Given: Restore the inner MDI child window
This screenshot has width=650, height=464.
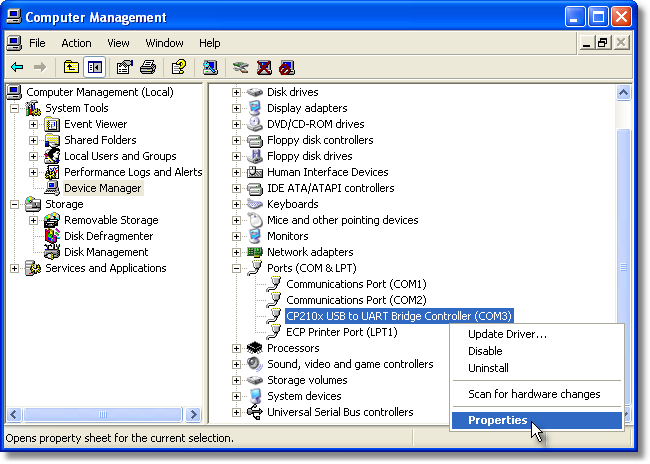Looking at the screenshot, I should click(x=602, y=42).
